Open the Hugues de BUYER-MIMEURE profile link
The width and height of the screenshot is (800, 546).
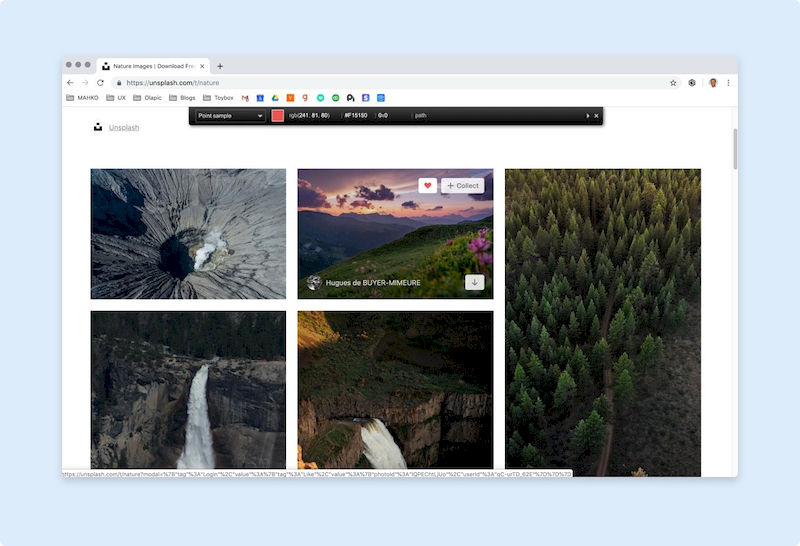pos(373,283)
